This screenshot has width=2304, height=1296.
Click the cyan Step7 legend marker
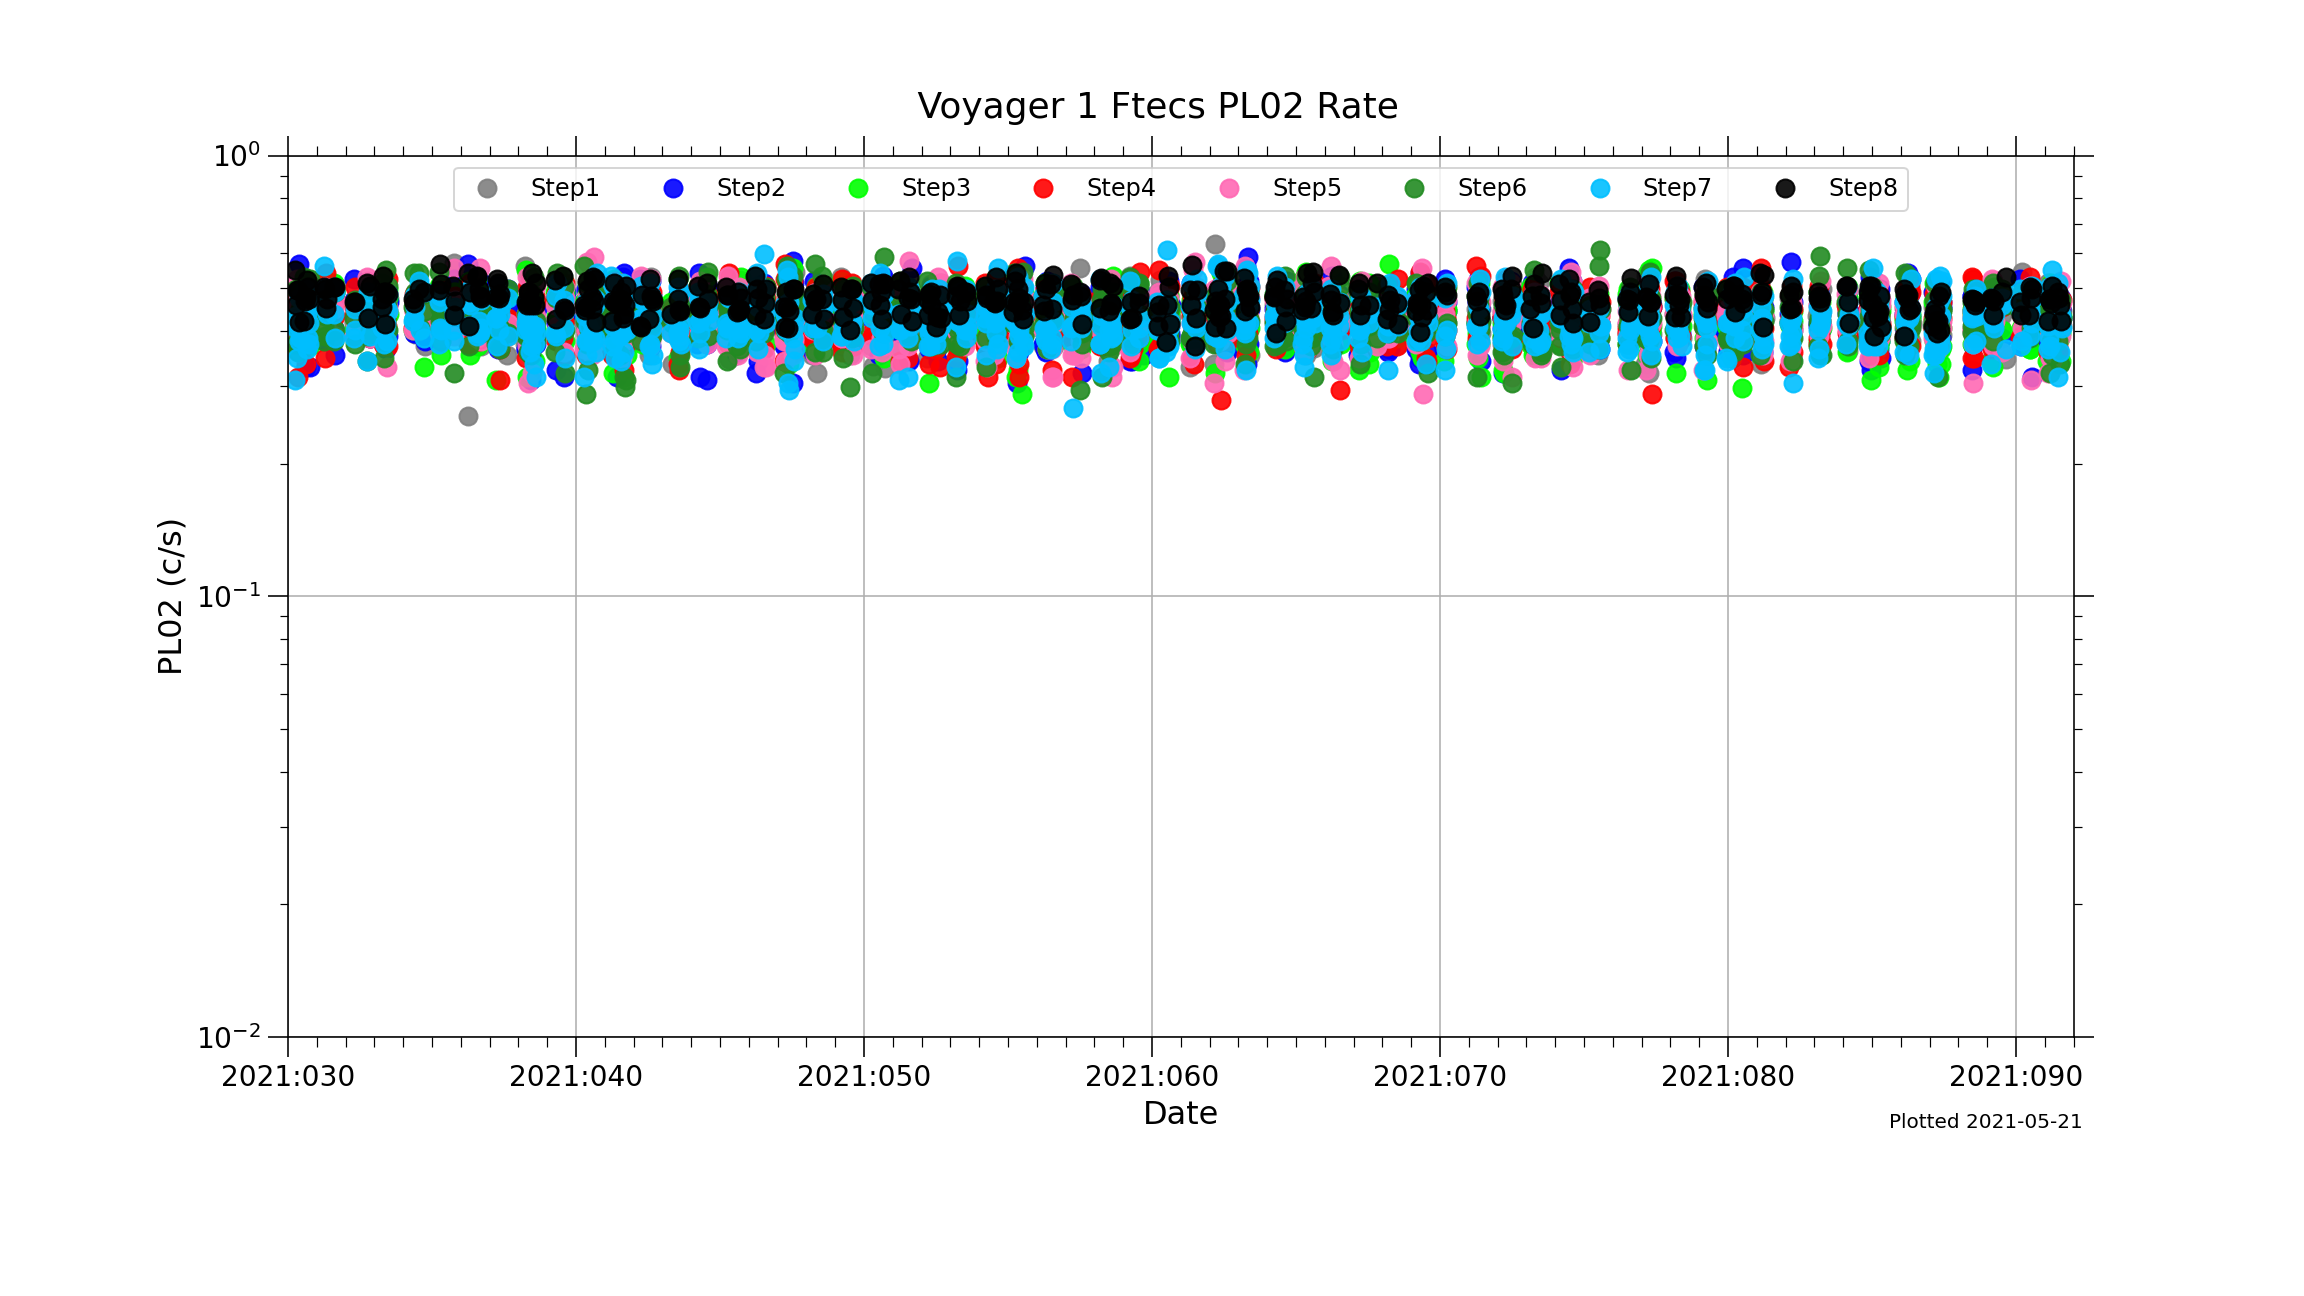pos(1600,189)
